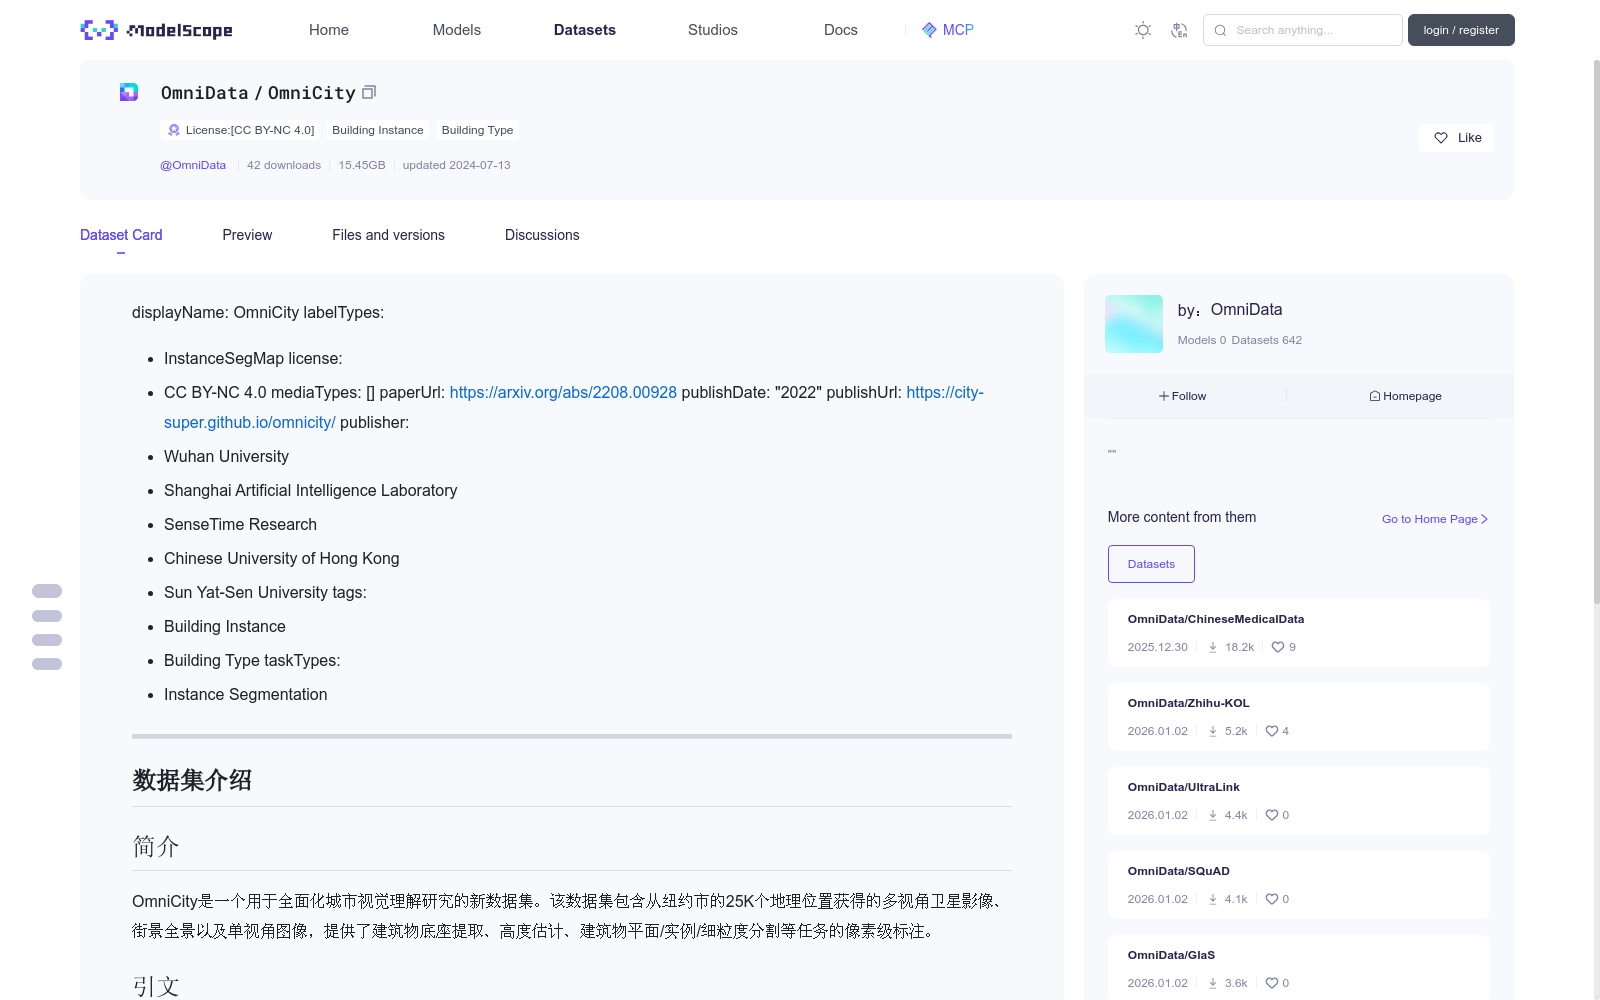Click heart icon on Zhihu-KOL card
The height and width of the screenshot is (1000, 1600).
[x=1272, y=731]
